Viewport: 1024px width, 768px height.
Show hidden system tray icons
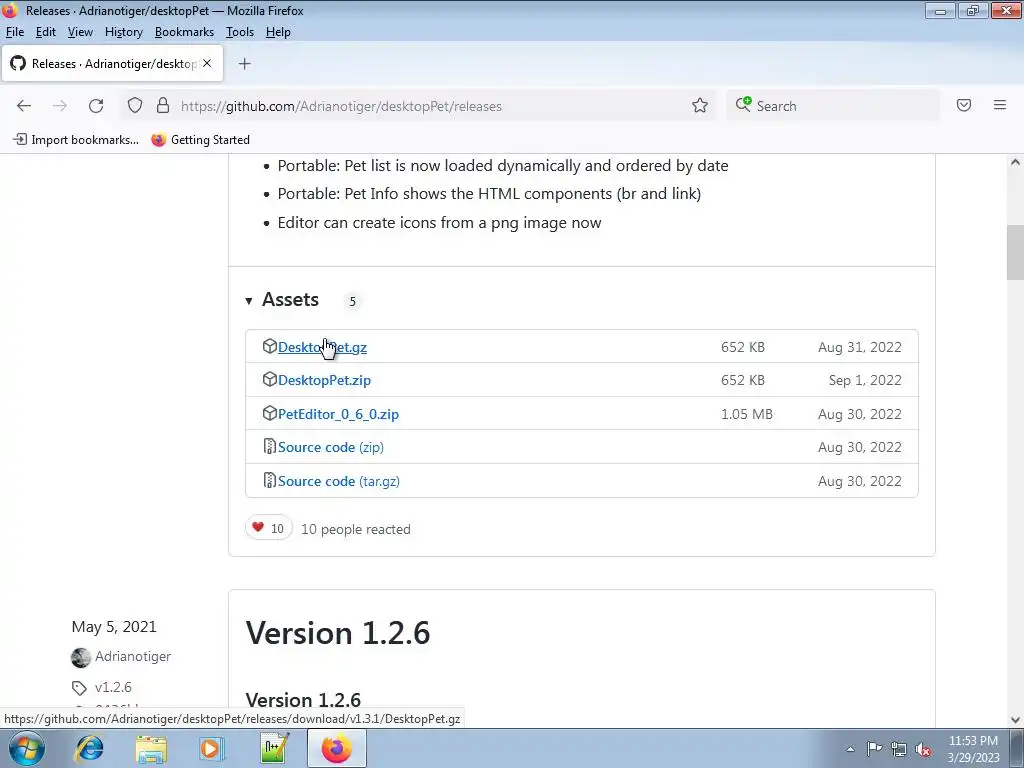point(850,749)
